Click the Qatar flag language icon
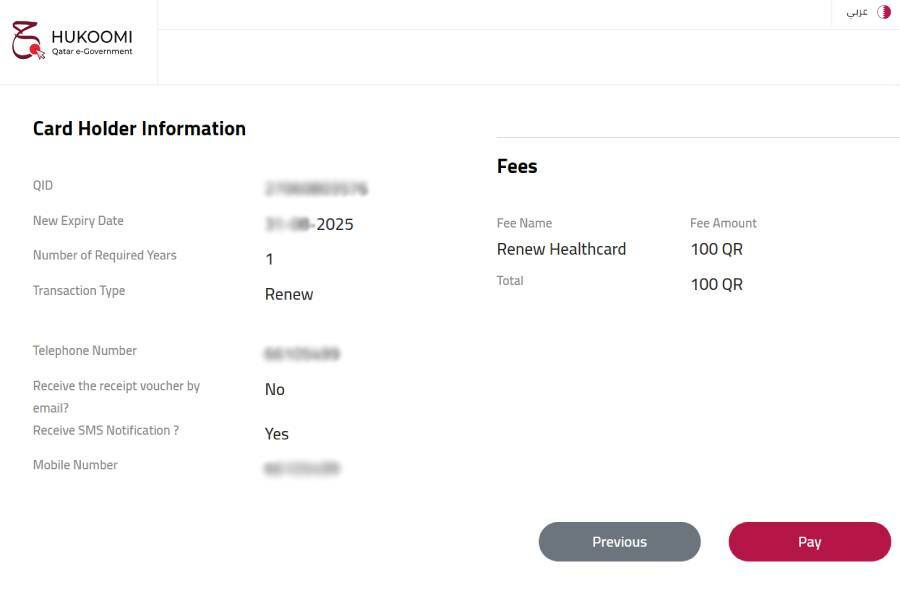Image resolution: width=900 pixels, height=610 pixels. [x=884, y=12]
